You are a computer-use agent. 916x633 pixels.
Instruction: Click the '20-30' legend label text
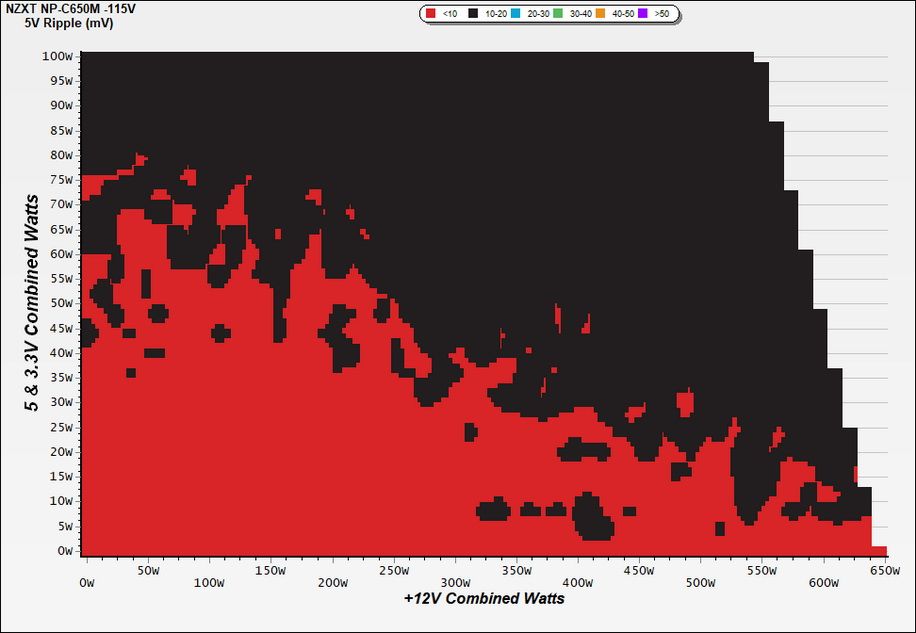pyautogui.click(x=538, y=14)
